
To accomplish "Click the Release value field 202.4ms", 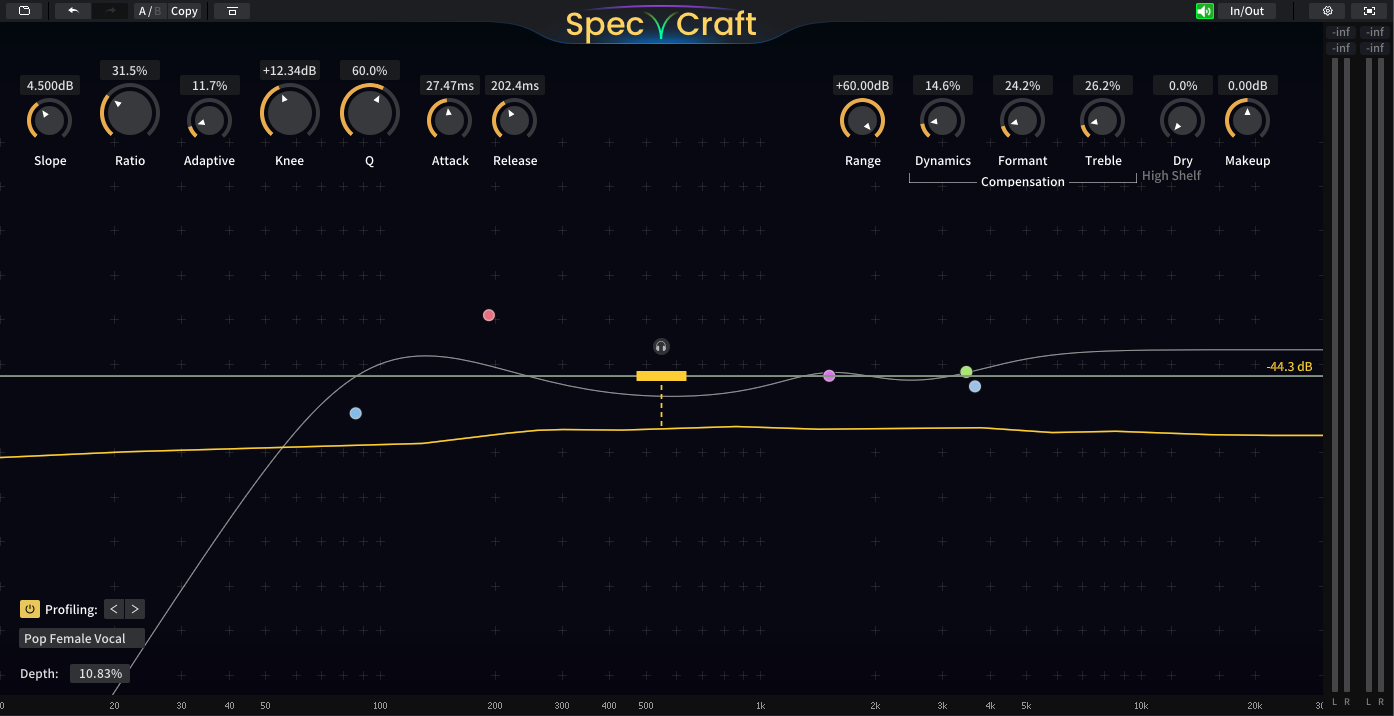I will (515, 86).
